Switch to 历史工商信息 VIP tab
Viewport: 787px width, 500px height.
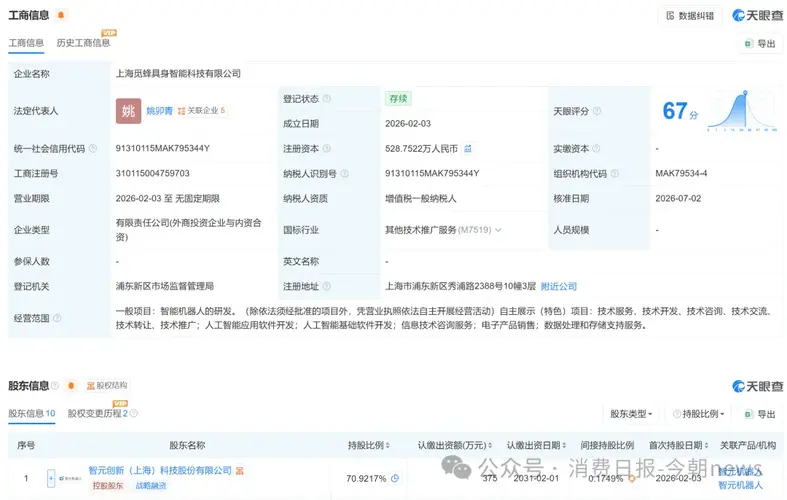coord(83,43)
